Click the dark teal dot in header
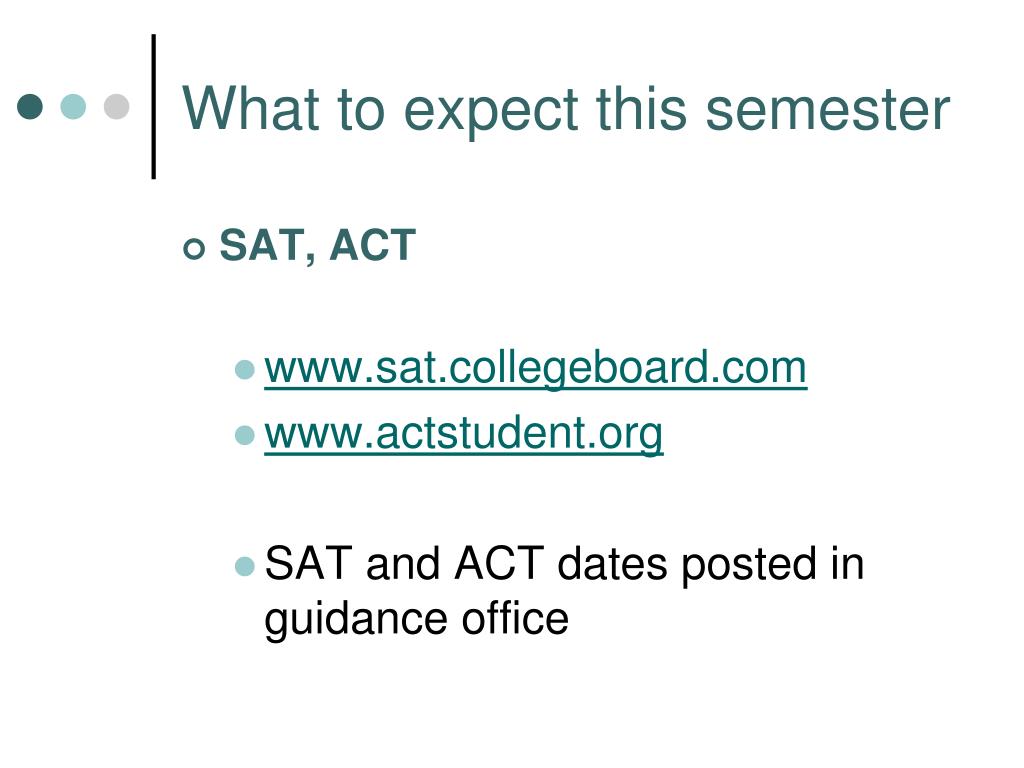This screenshot has width=1024, height=768. (x=30, y=106)
